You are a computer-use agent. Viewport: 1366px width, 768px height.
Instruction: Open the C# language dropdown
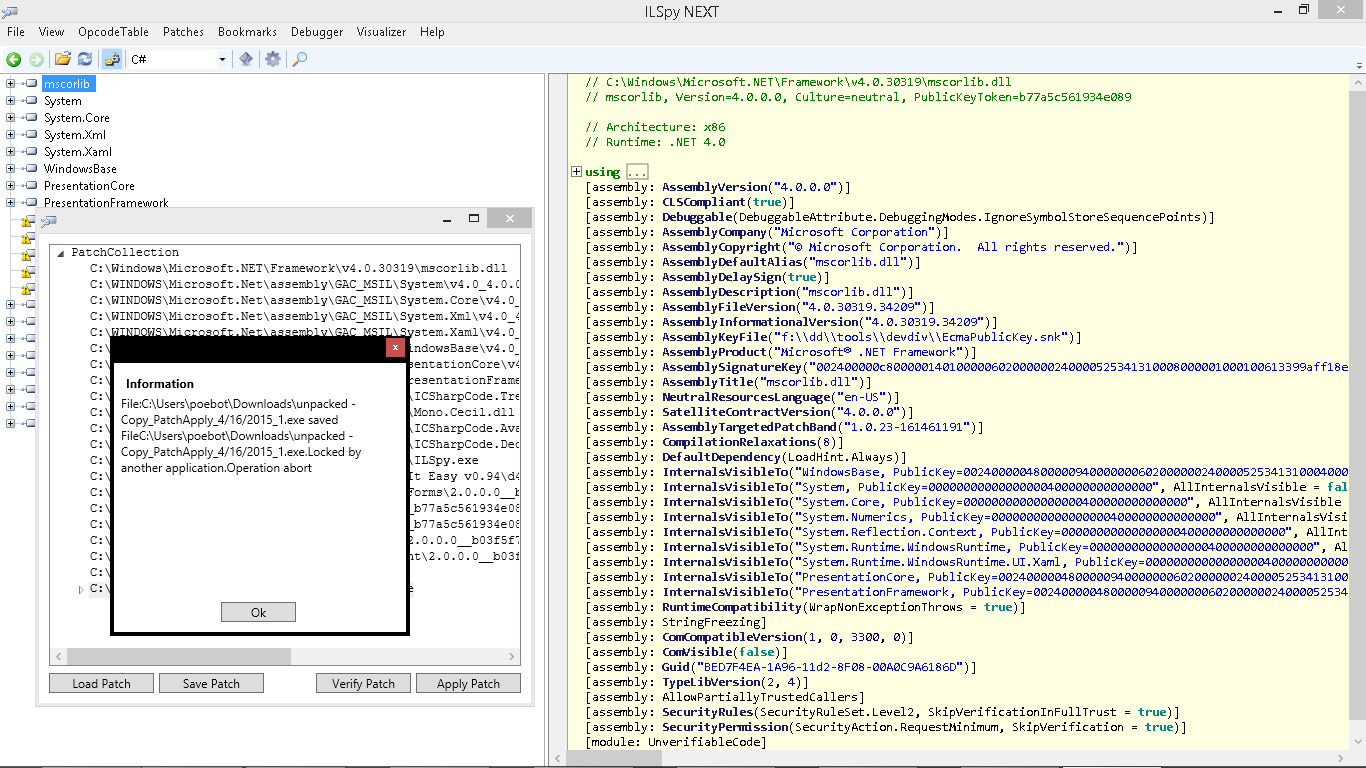[x=222, y=60]
